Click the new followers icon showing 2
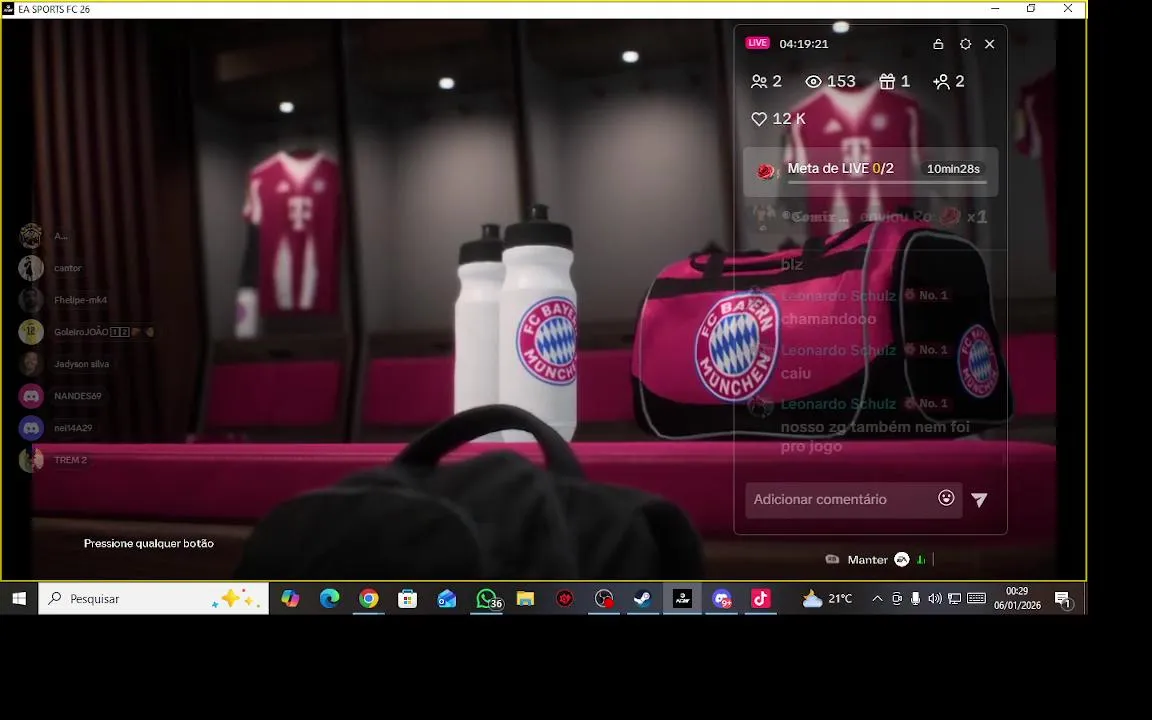Screen dimensions: 1152x720 pyautogui.click(x=941, y=82)
